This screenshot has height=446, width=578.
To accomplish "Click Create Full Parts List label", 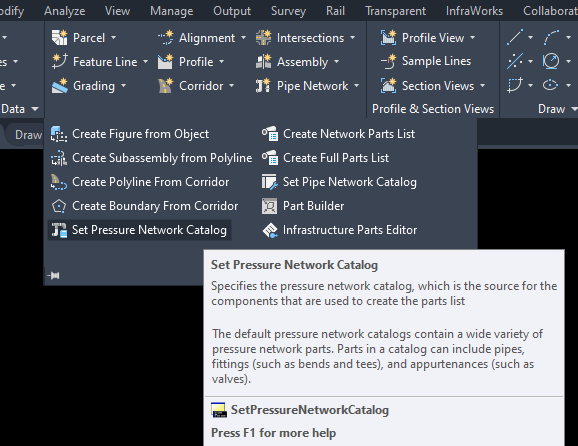I will [336, 158].
